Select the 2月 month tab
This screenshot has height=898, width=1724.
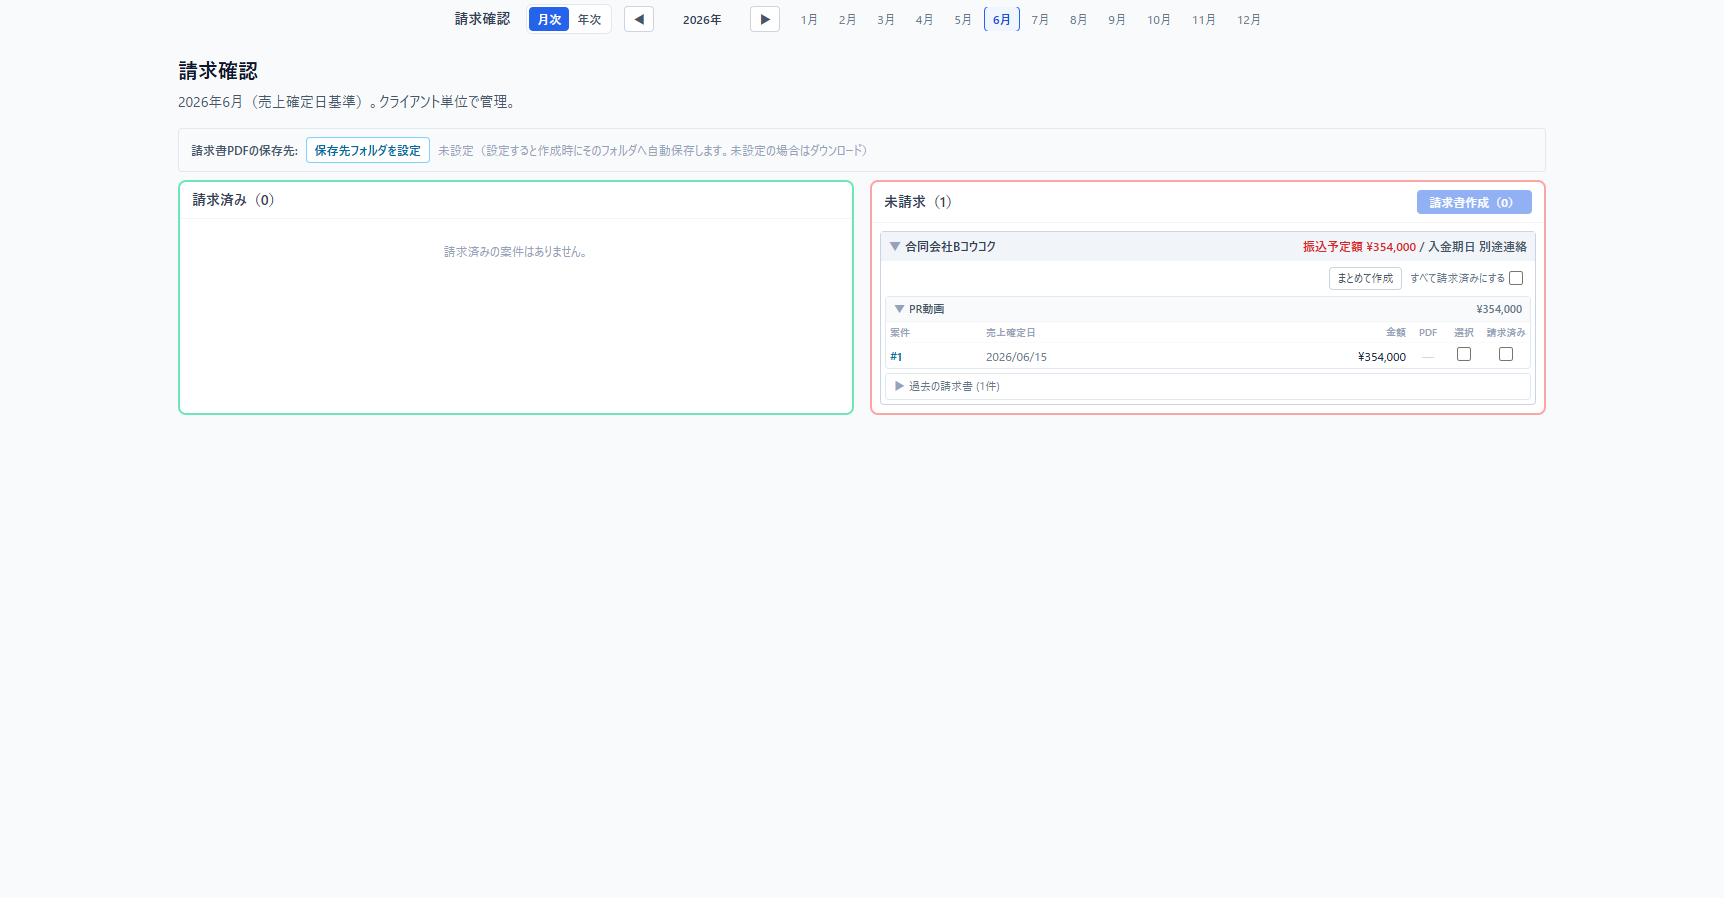tap(847, 19)
